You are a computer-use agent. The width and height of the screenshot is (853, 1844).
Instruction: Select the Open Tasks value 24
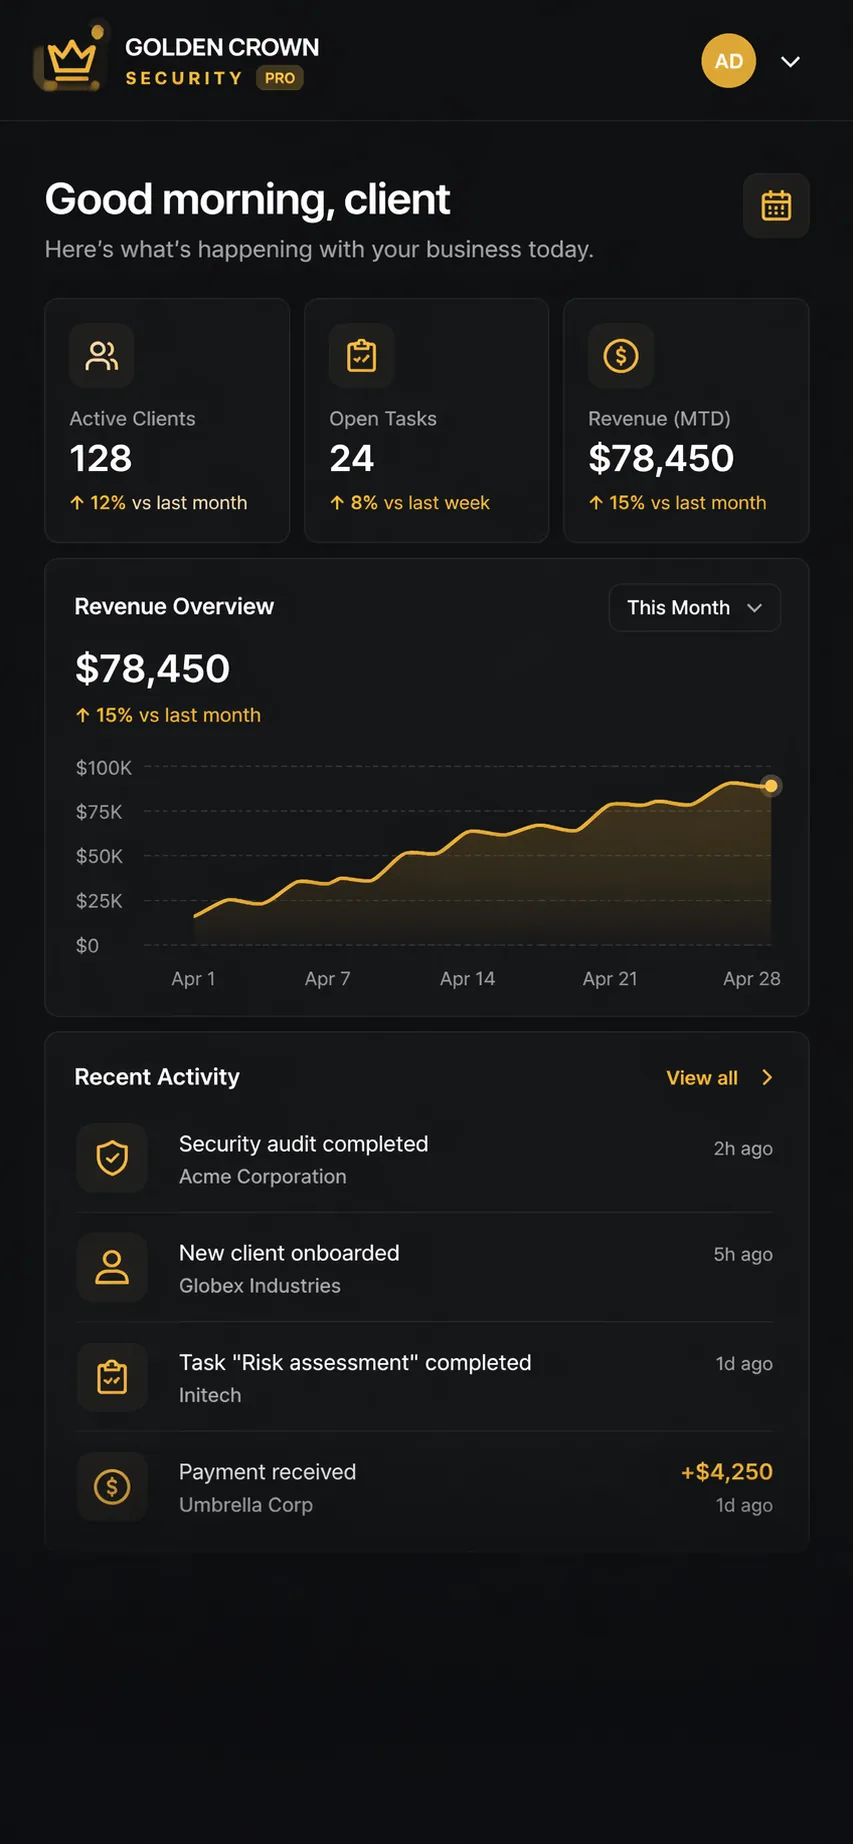pyautogui.click(x=352, y=458)
